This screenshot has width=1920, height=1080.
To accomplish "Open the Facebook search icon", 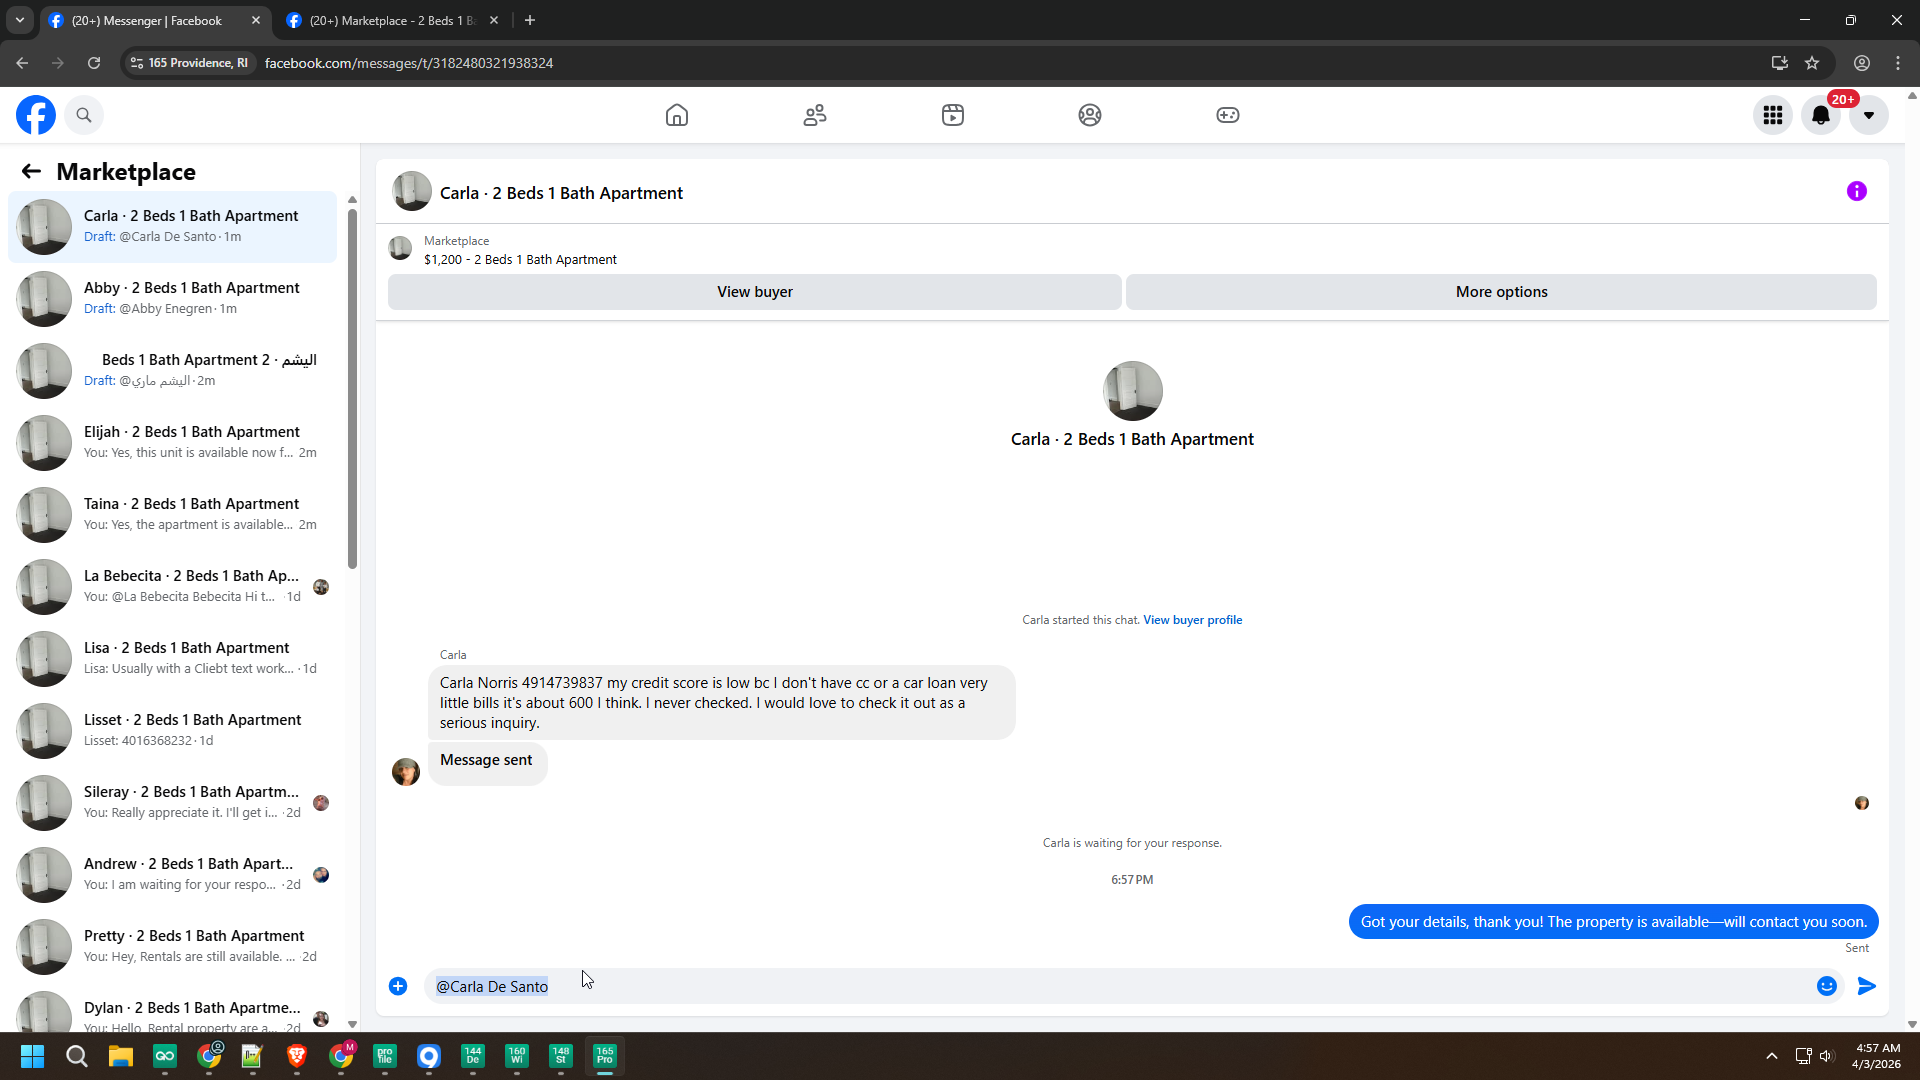I will point(84,115).
